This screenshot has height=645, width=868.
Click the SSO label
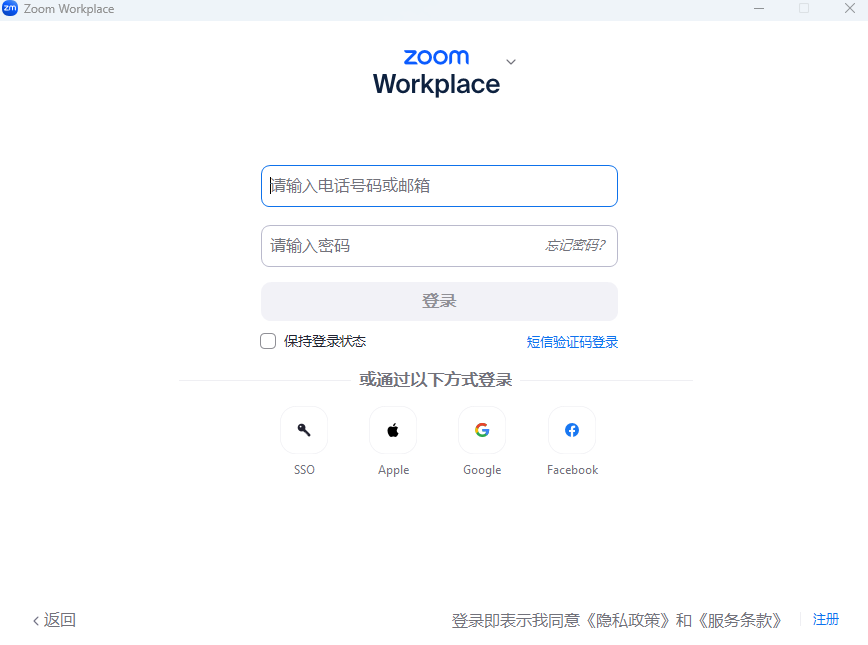pos(304,470)
